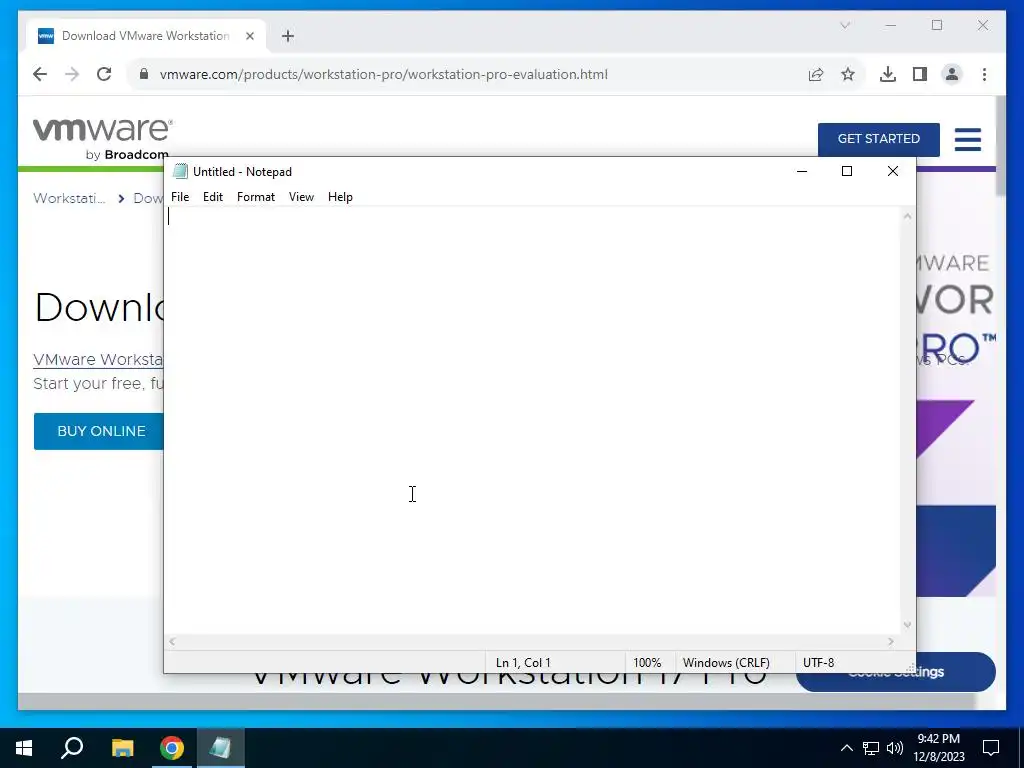Click the lock icon in address bar
1024x768 pixels.
[x=144, y=74]
